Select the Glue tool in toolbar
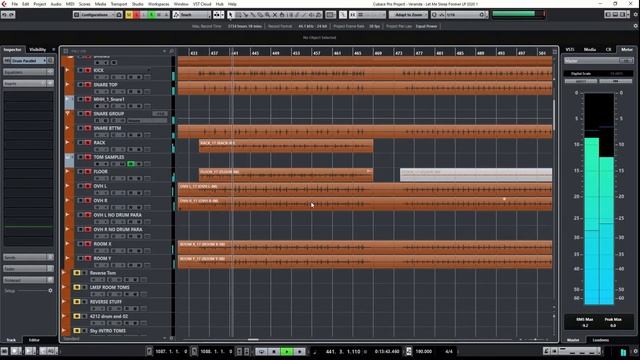 (253, 15)
